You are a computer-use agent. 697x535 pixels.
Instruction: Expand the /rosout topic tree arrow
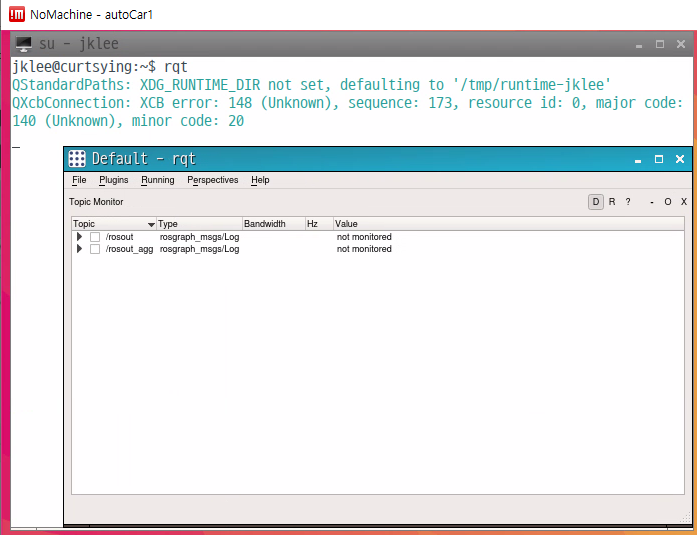click(80, 237)
